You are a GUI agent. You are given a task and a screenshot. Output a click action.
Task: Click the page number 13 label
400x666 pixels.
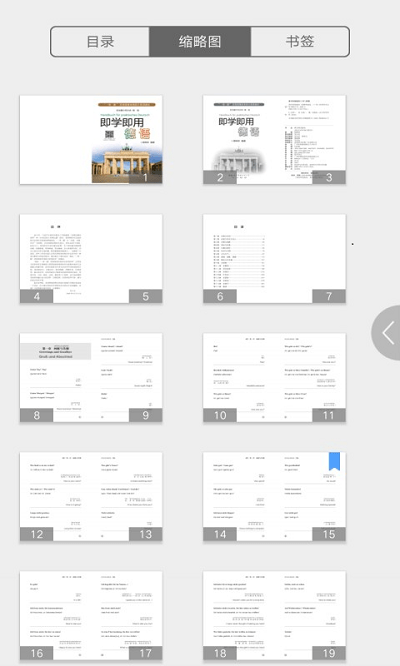[146, 534]
